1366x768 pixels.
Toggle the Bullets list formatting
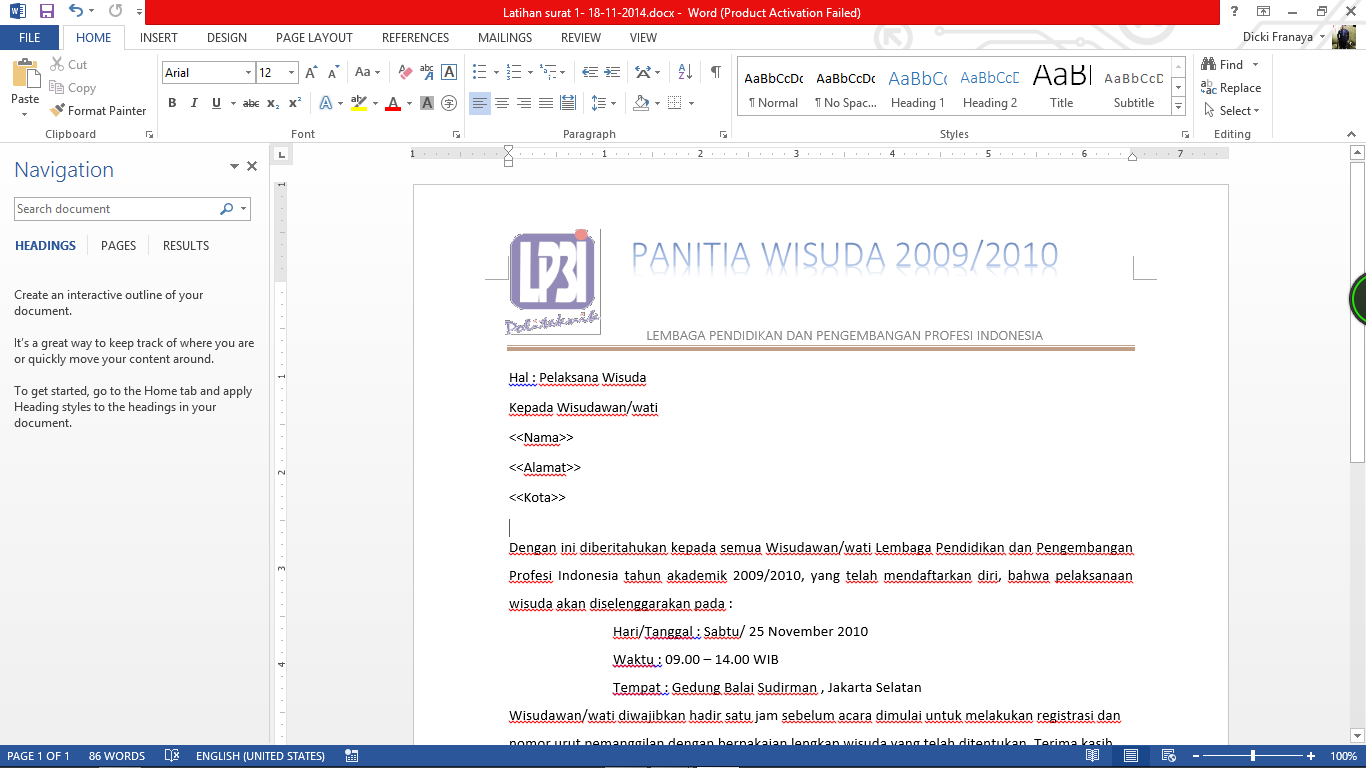tap(480, 73)
